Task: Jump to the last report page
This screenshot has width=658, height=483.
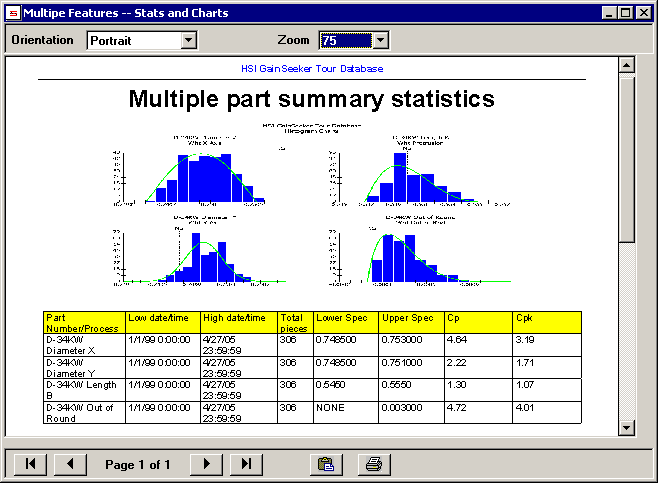Action: 246,464
